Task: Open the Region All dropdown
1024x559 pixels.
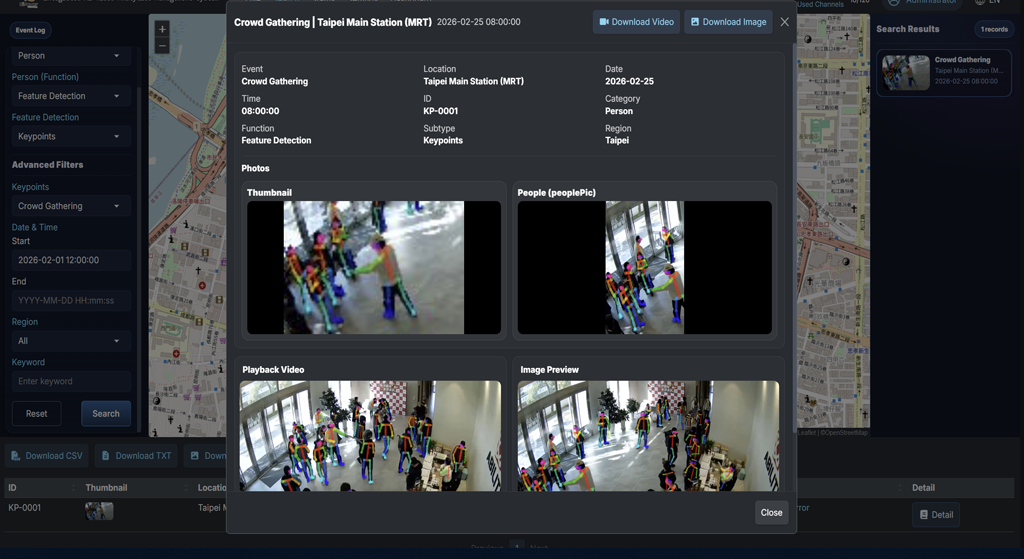Action: pyautogui.click(x=71, y=341)
